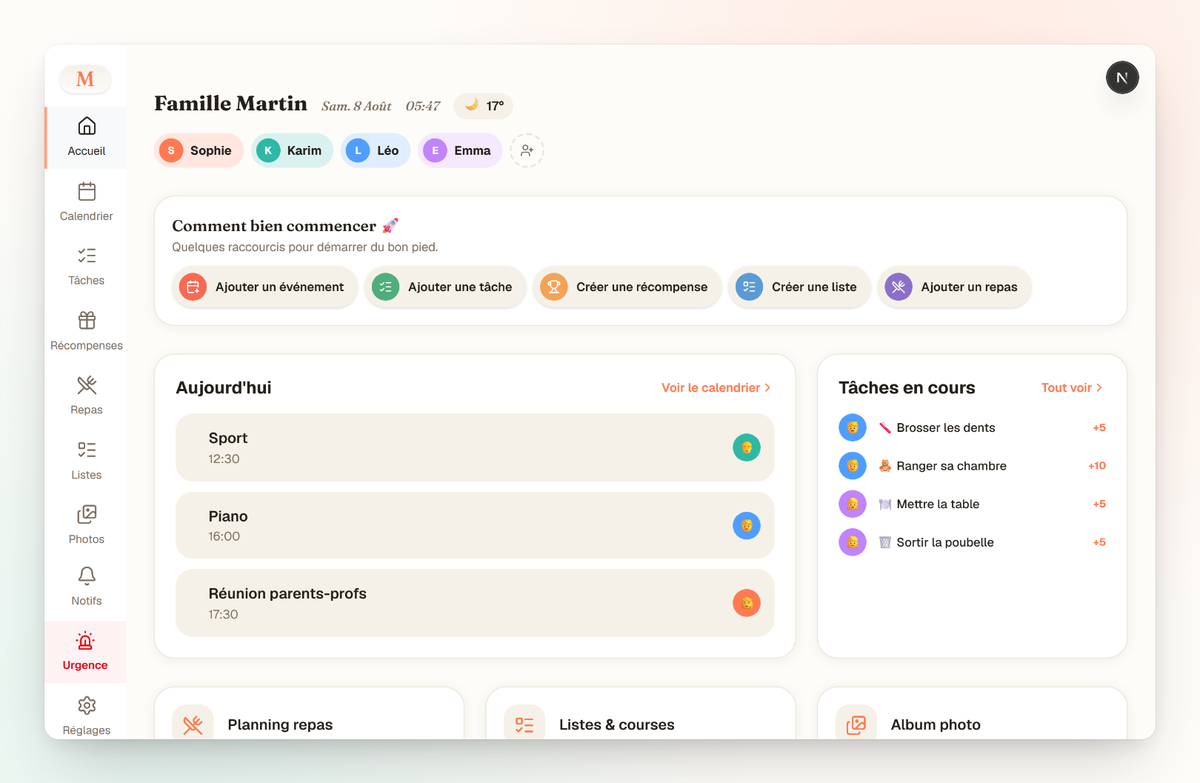Open the N avatar at top right
The width and height of the screenshot is (1200, 783).
tap(1122, 77)
